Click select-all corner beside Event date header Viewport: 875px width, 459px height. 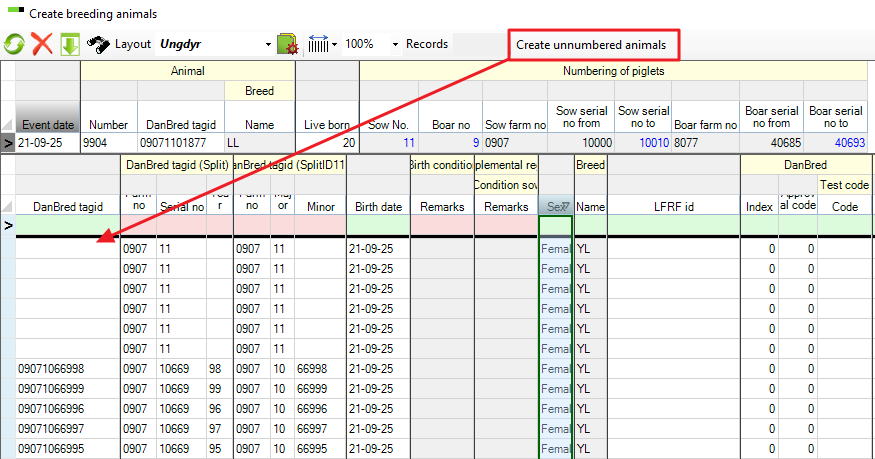point(8,124)
